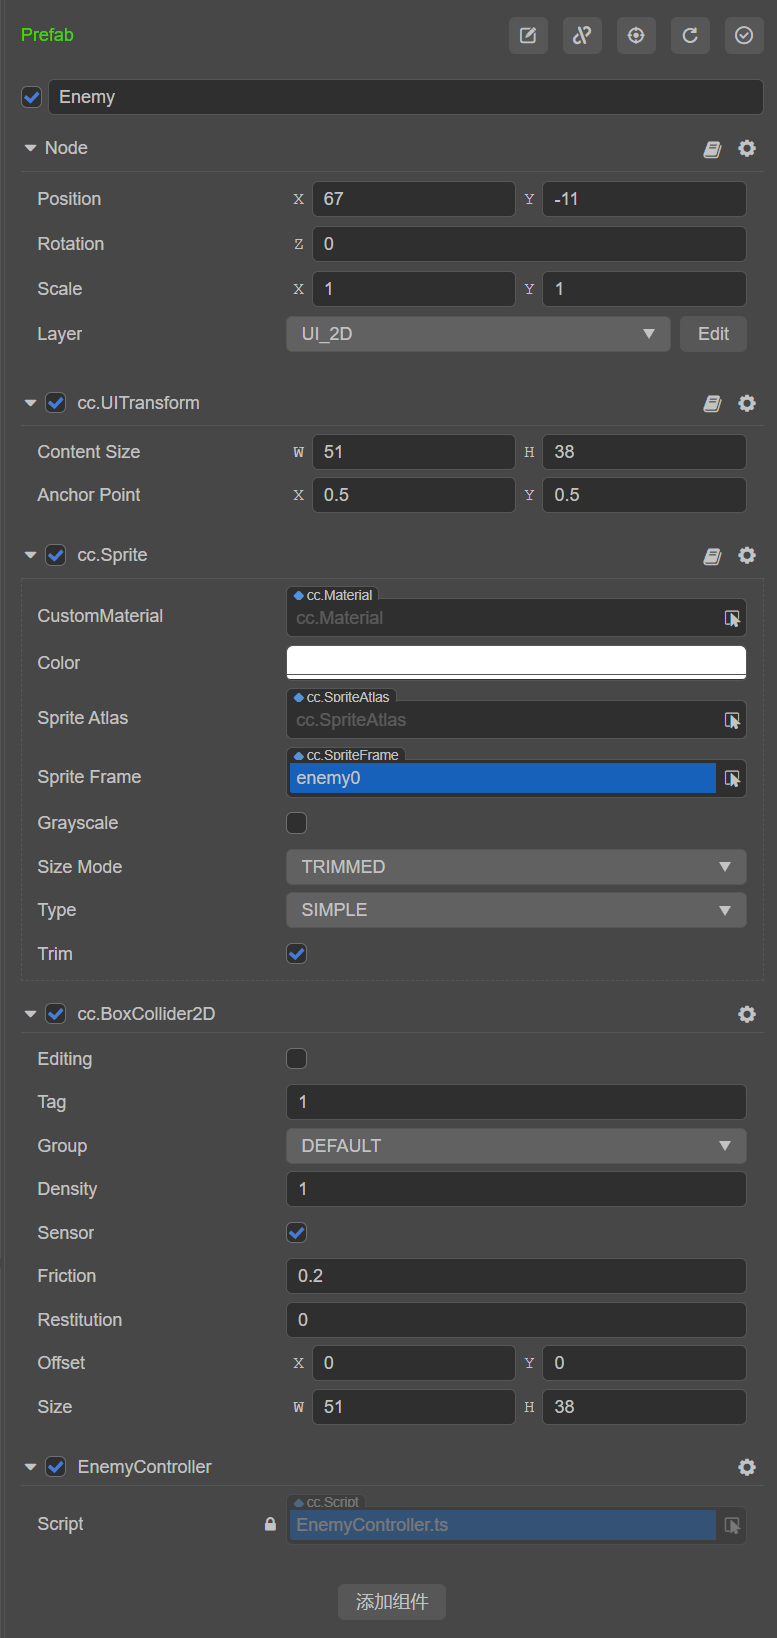Disable the Sensor checkbox
Screen dimensions: 777x1638
click(297, 1233)
